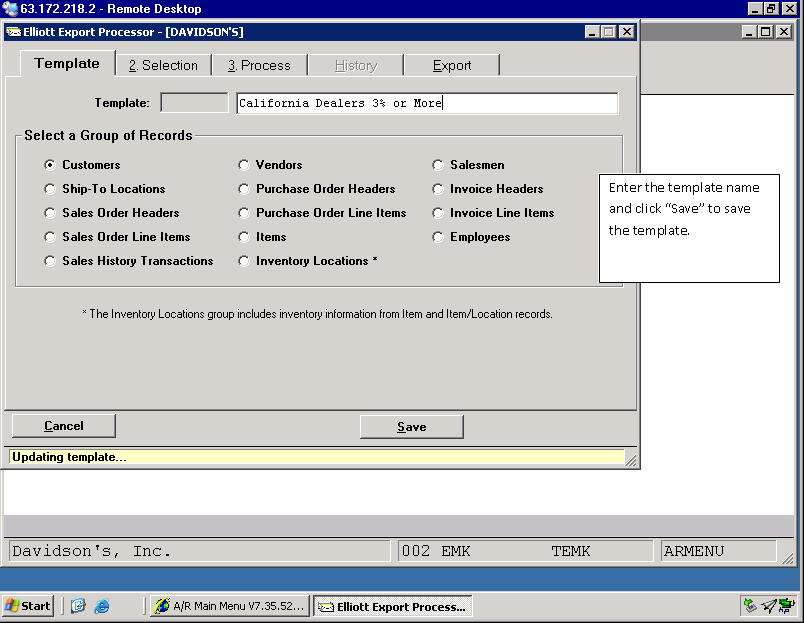Launch Internet Explorer from quick launch
Image resolution: width=804 pixels, height=623 pixels.
102,606
